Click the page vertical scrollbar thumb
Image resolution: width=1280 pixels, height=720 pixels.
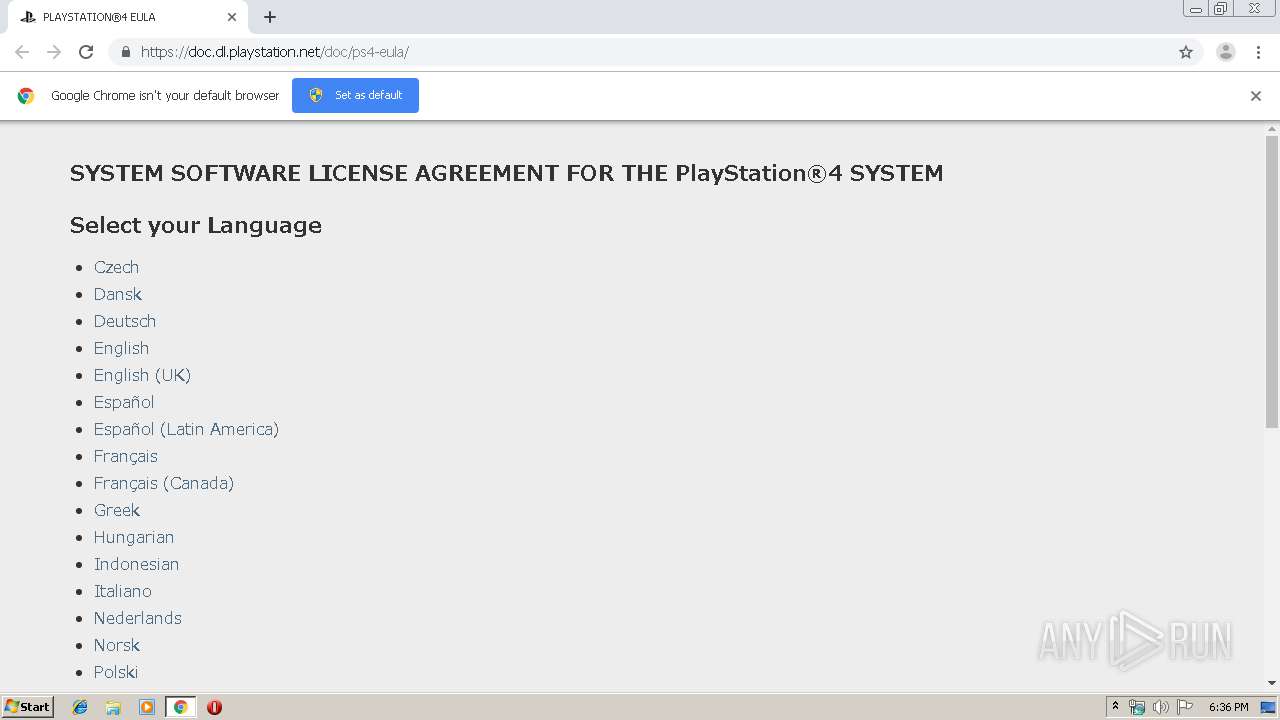coord(1272,282)
